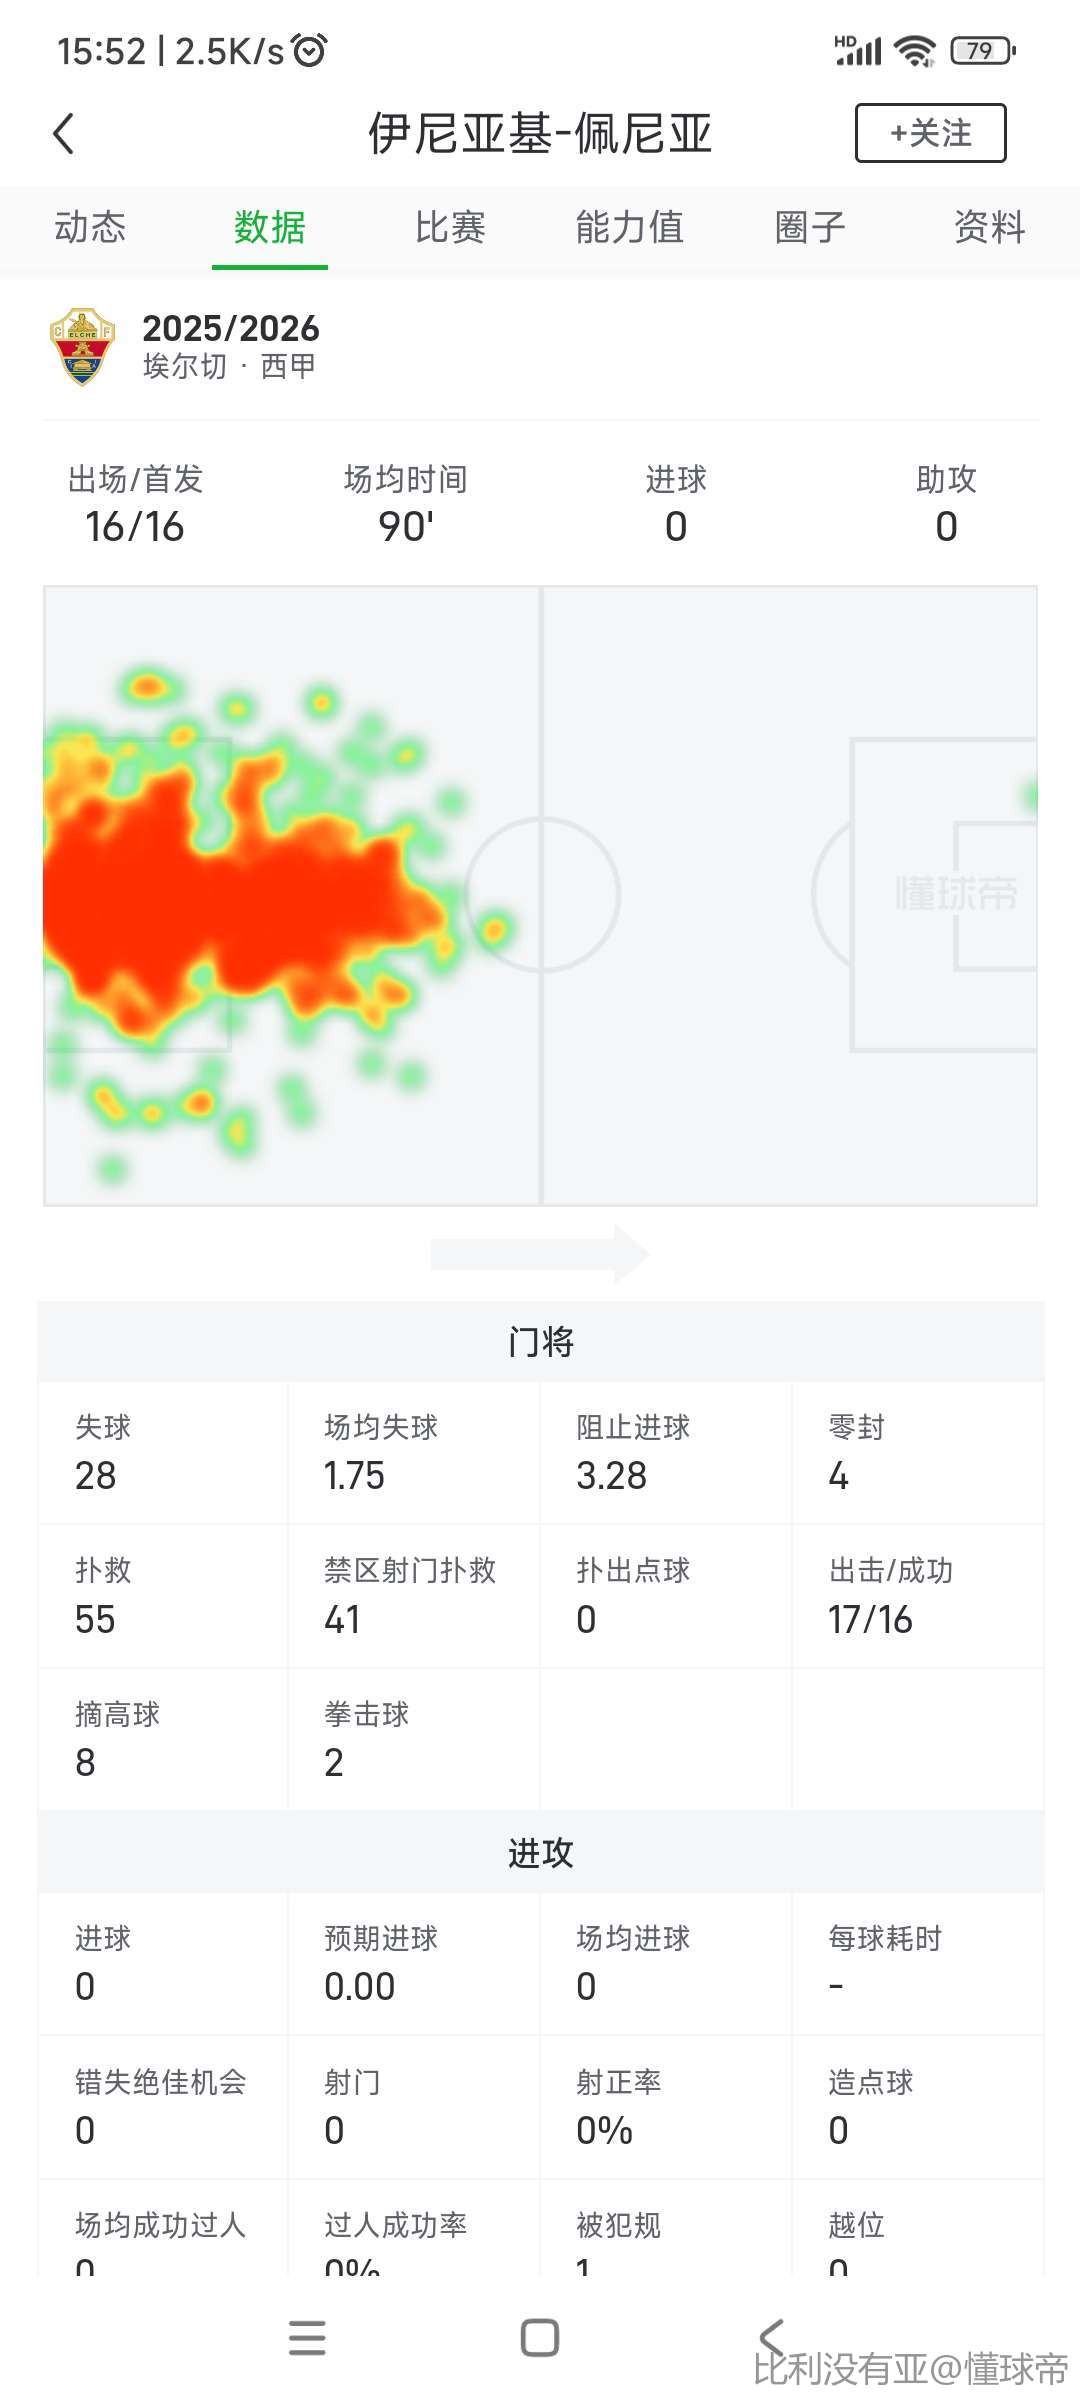Tap the player position heatmap

coord(540,895)
